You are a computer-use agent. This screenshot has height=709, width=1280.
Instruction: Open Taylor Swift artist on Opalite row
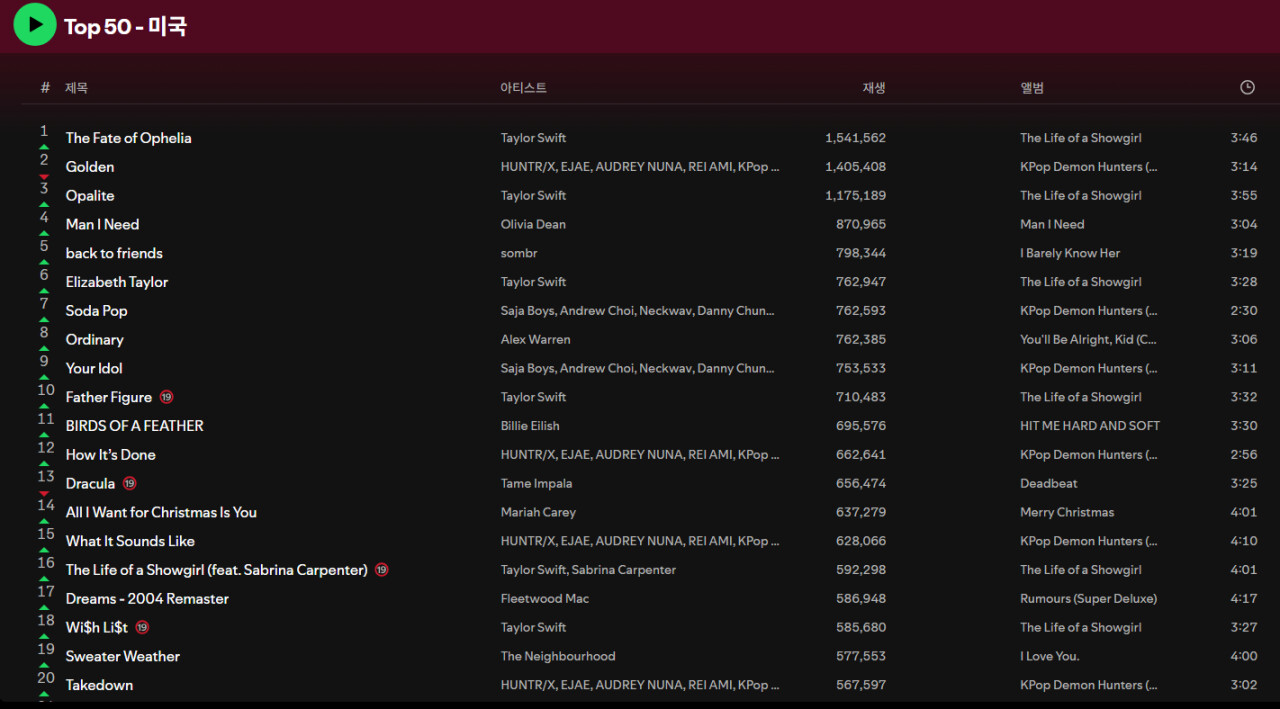coord(533,196)
